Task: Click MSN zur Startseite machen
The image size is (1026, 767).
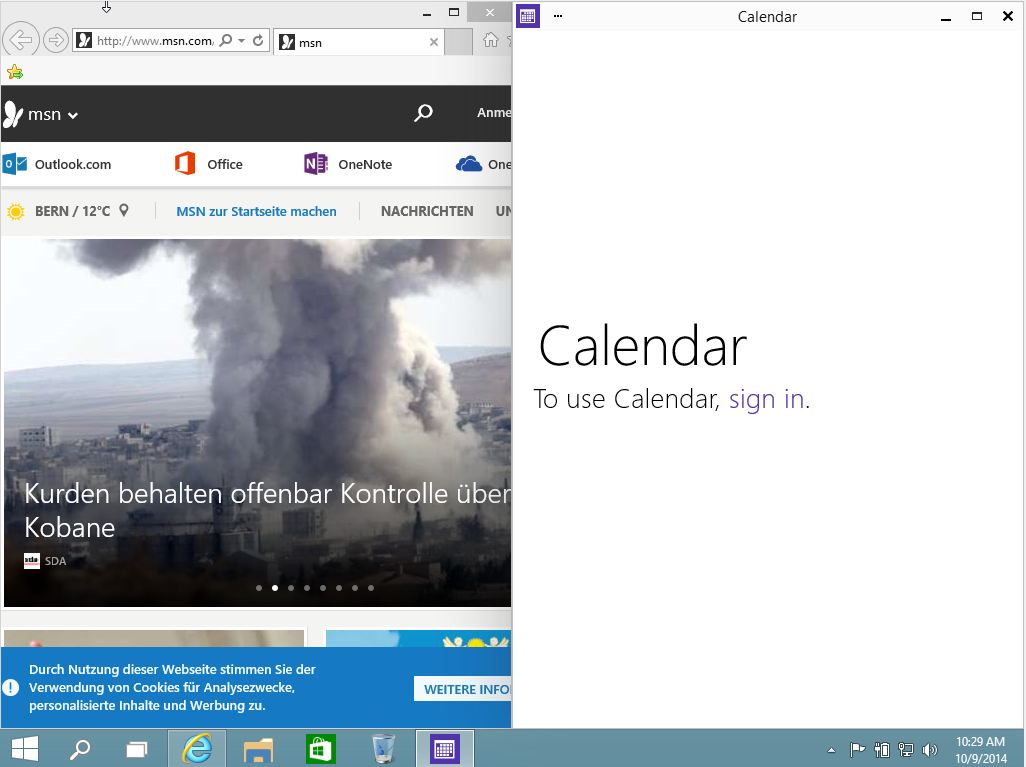Action: click(256, 211)
